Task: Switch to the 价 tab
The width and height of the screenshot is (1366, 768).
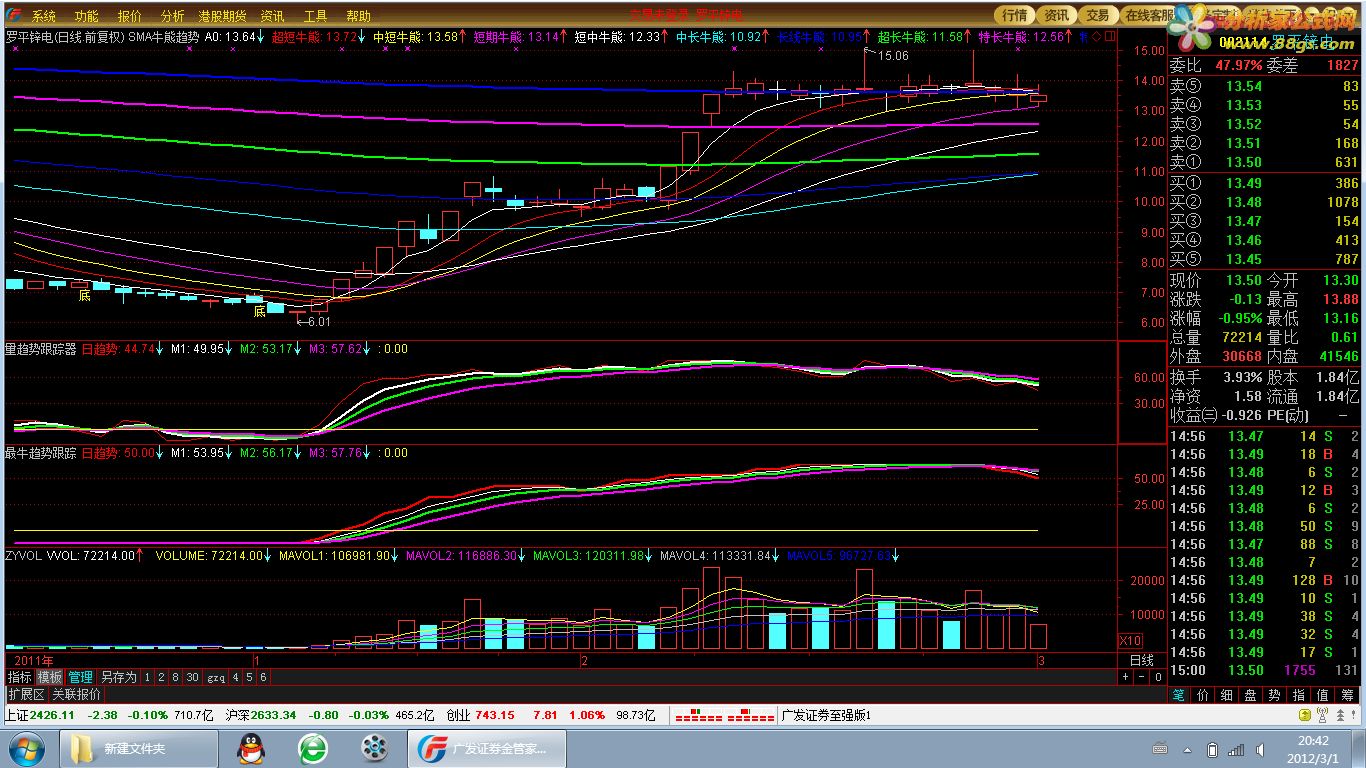Action: (x=1203, y=694)
